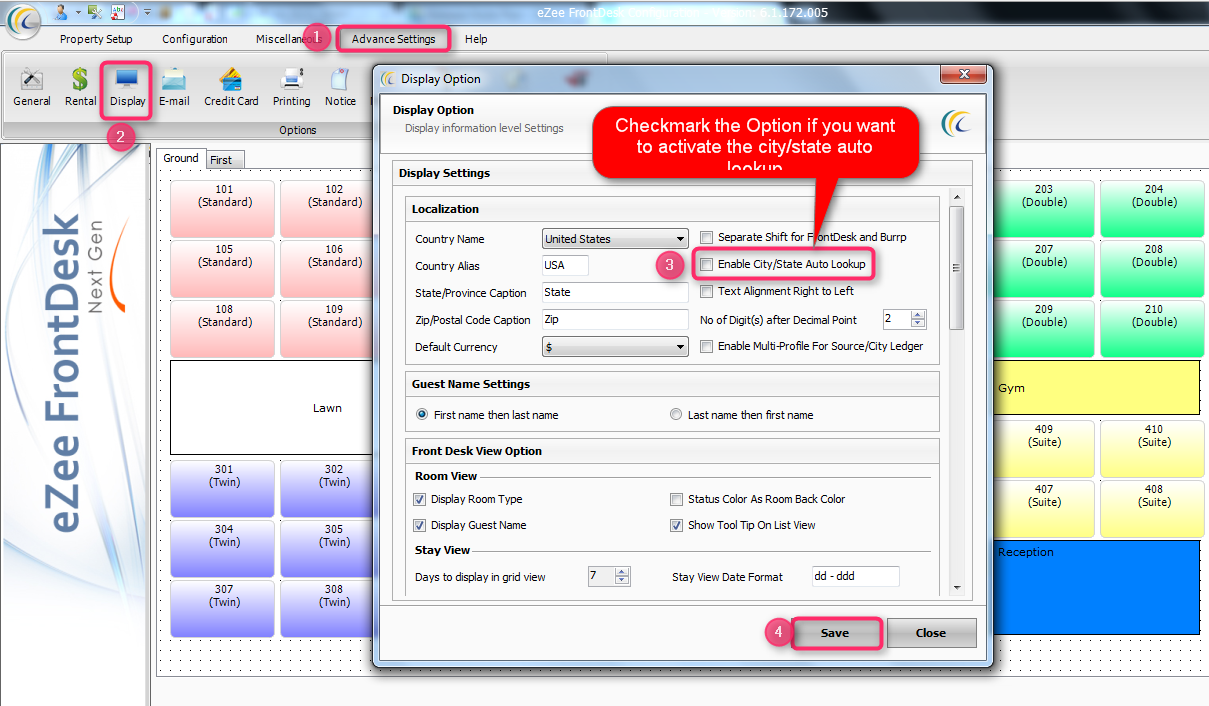This screenshot has height=706, width=1209.
Task: Uncheck Display Guest Name
Action: 420,525
